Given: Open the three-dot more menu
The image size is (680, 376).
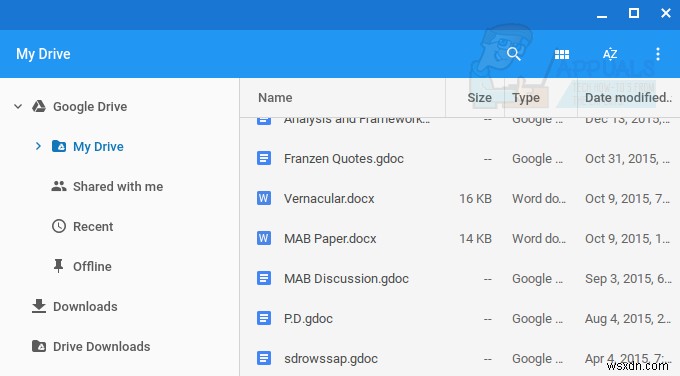Looking at the screenshot, I should 658,54.
